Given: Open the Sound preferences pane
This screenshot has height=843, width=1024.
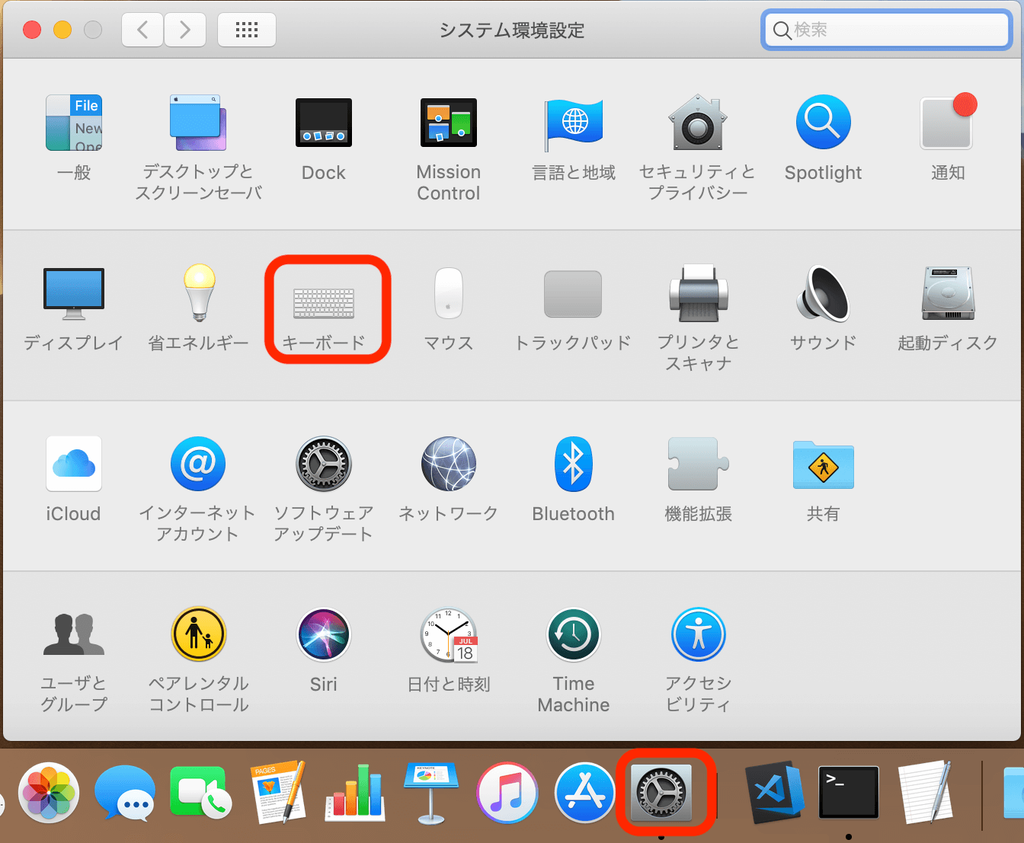Looking at the screenshot, I should click(822, 295).
